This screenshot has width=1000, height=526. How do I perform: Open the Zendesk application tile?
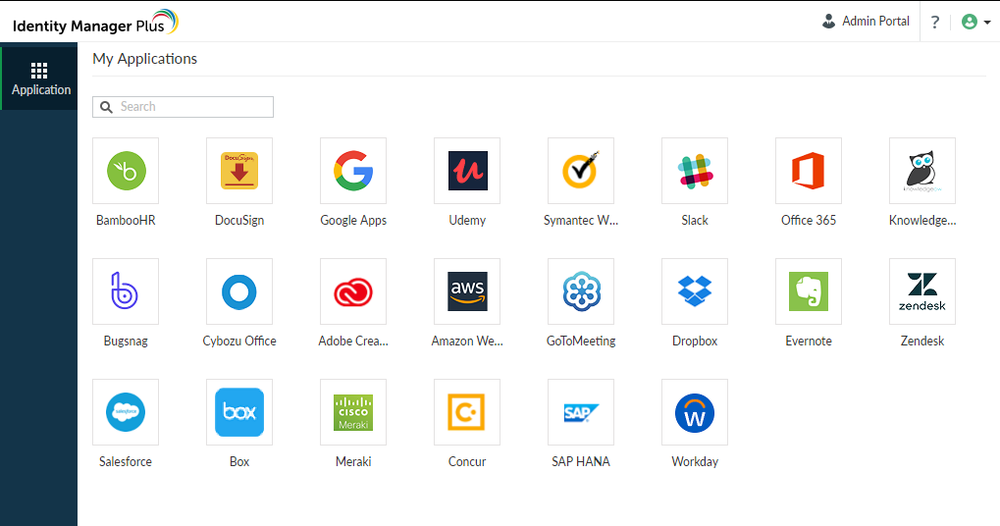(x=922, y=291)
